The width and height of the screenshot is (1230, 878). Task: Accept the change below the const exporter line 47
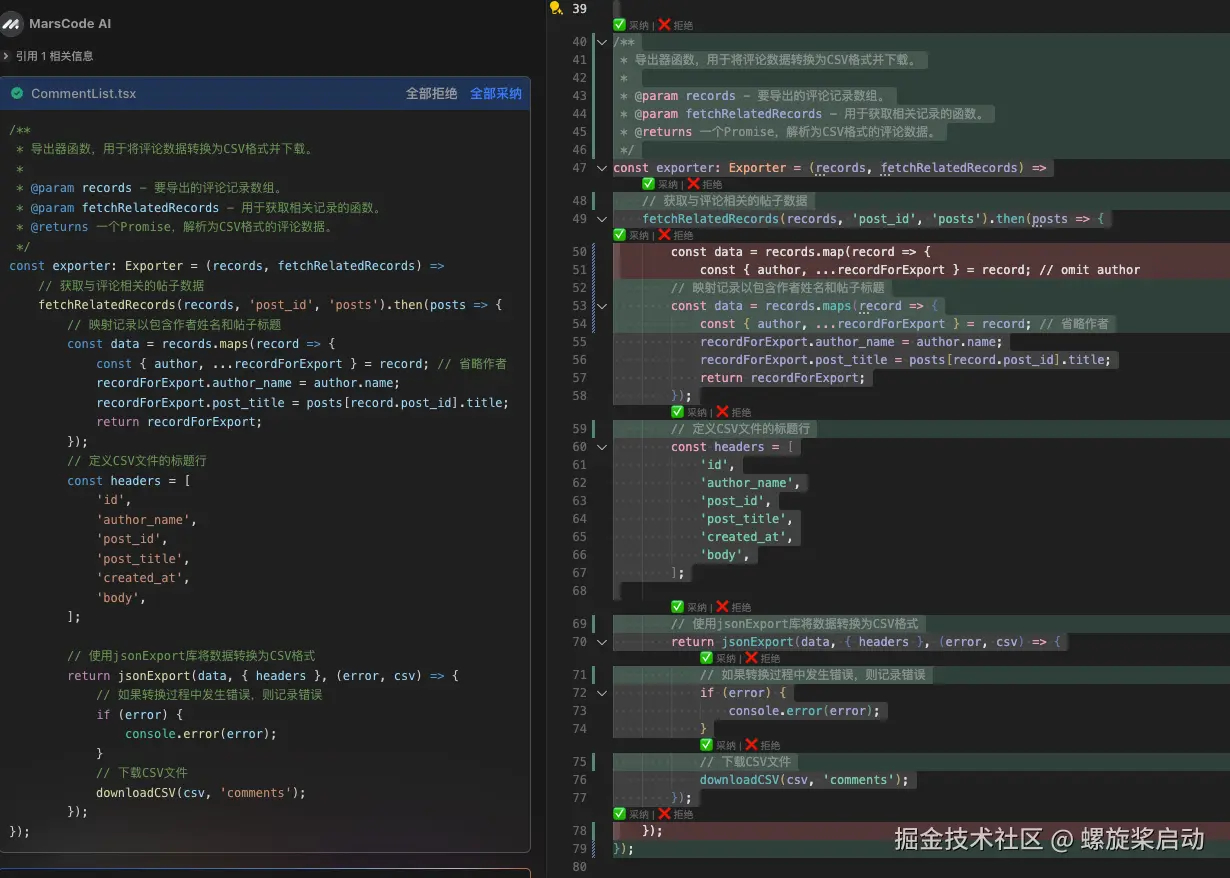click(660, 184)
